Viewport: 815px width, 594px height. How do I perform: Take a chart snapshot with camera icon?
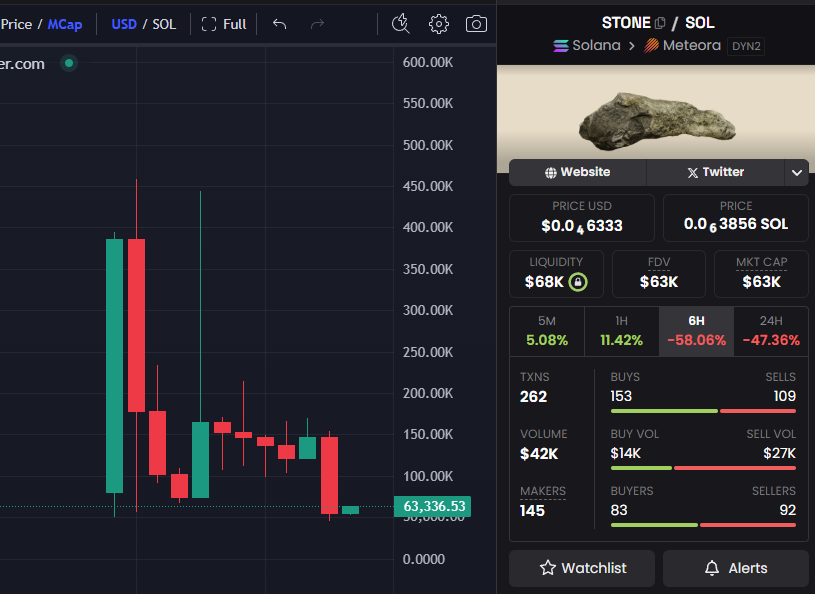point(476,24)
